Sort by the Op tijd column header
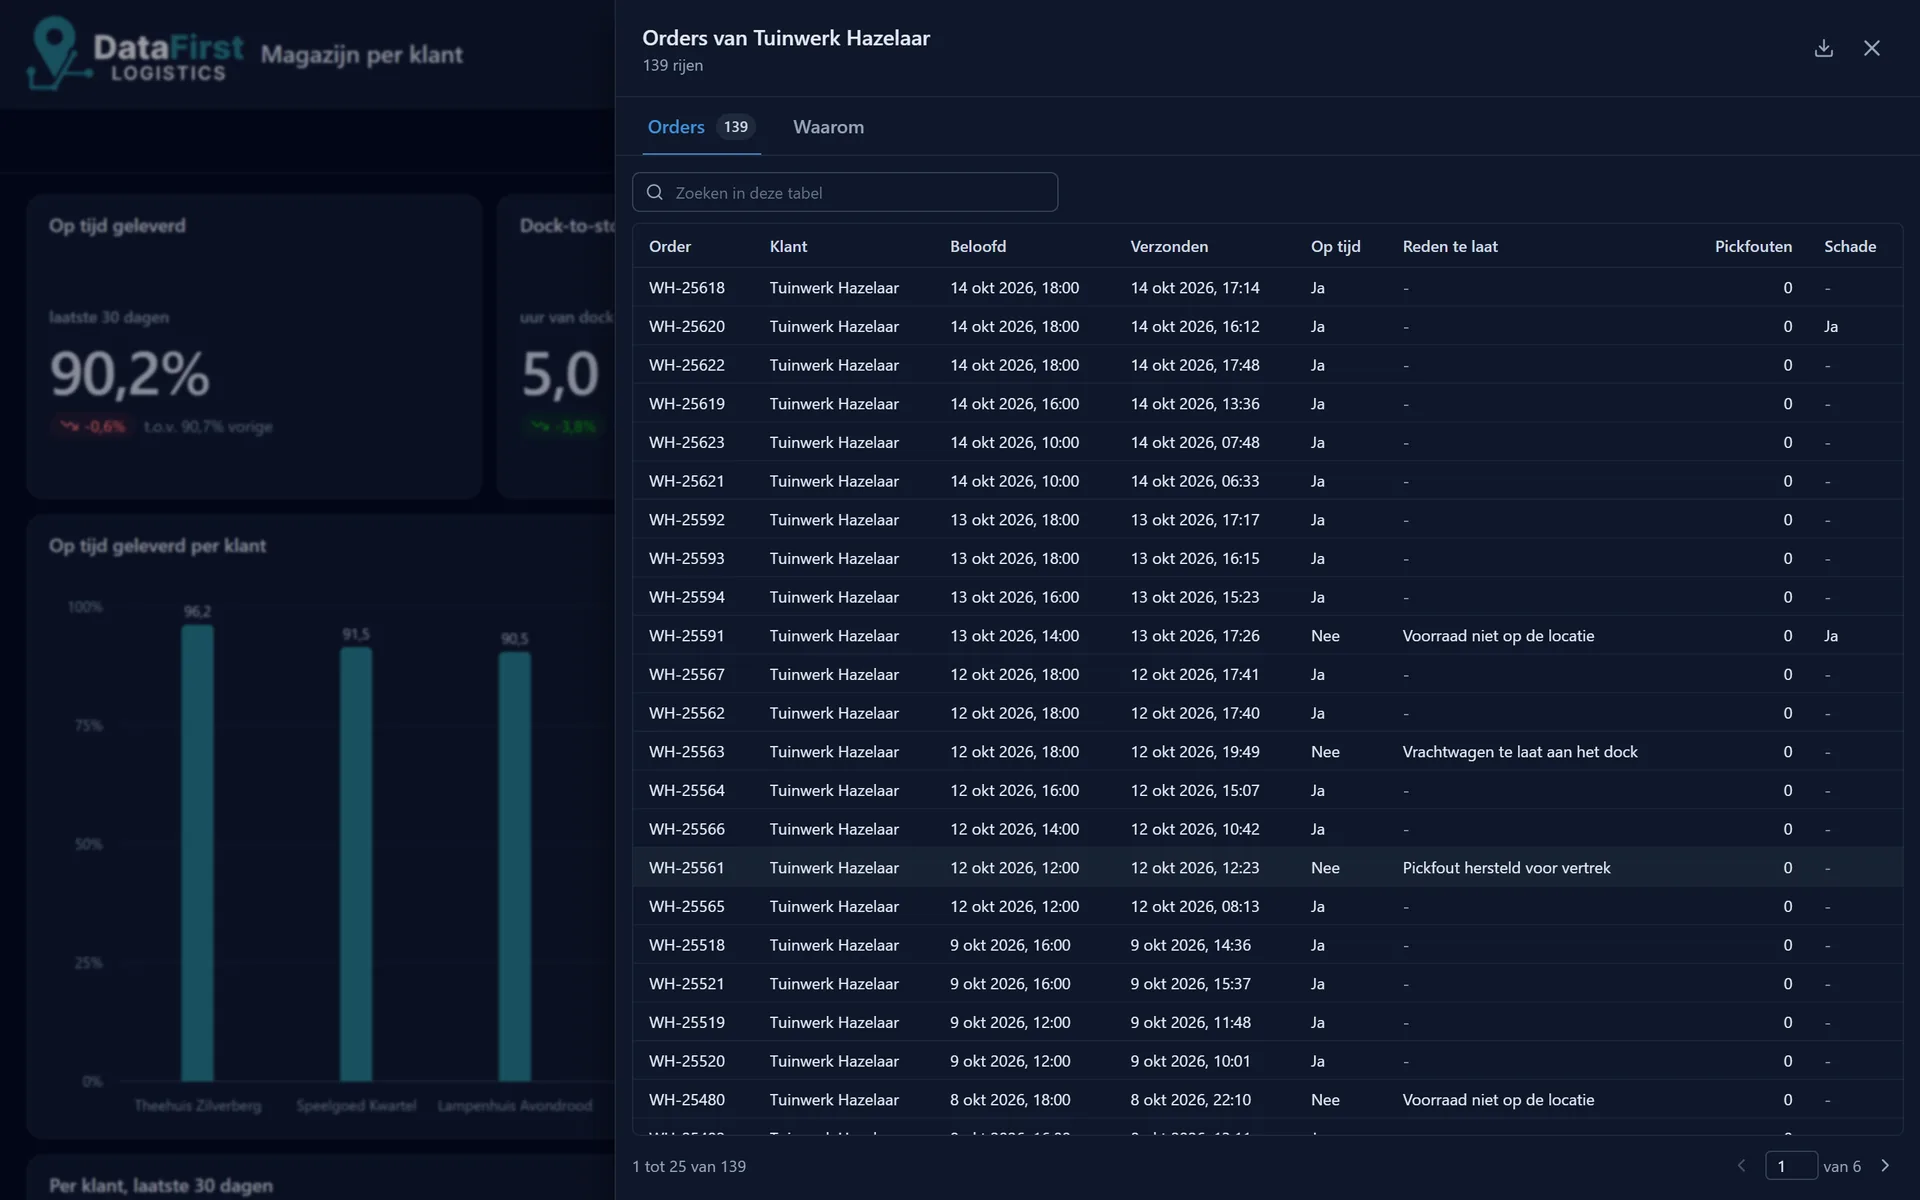Viewport: 1920px width, 1200px height. (1335, 246)
